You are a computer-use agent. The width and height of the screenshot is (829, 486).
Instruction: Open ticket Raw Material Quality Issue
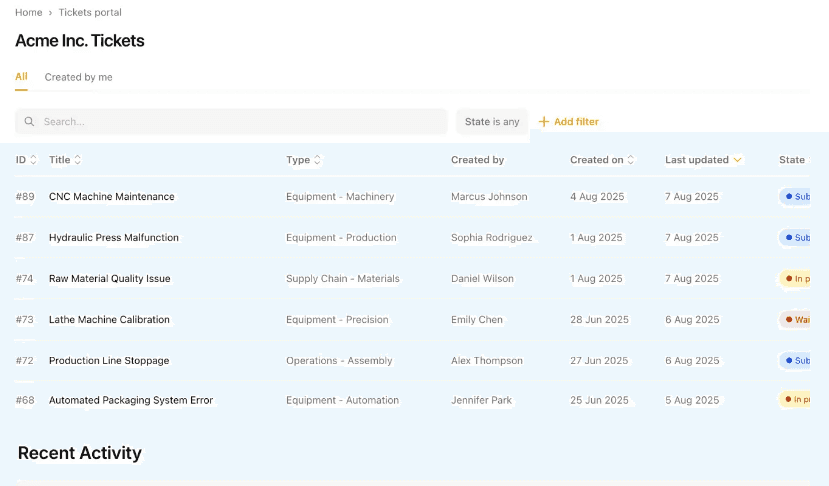point(109,279)
